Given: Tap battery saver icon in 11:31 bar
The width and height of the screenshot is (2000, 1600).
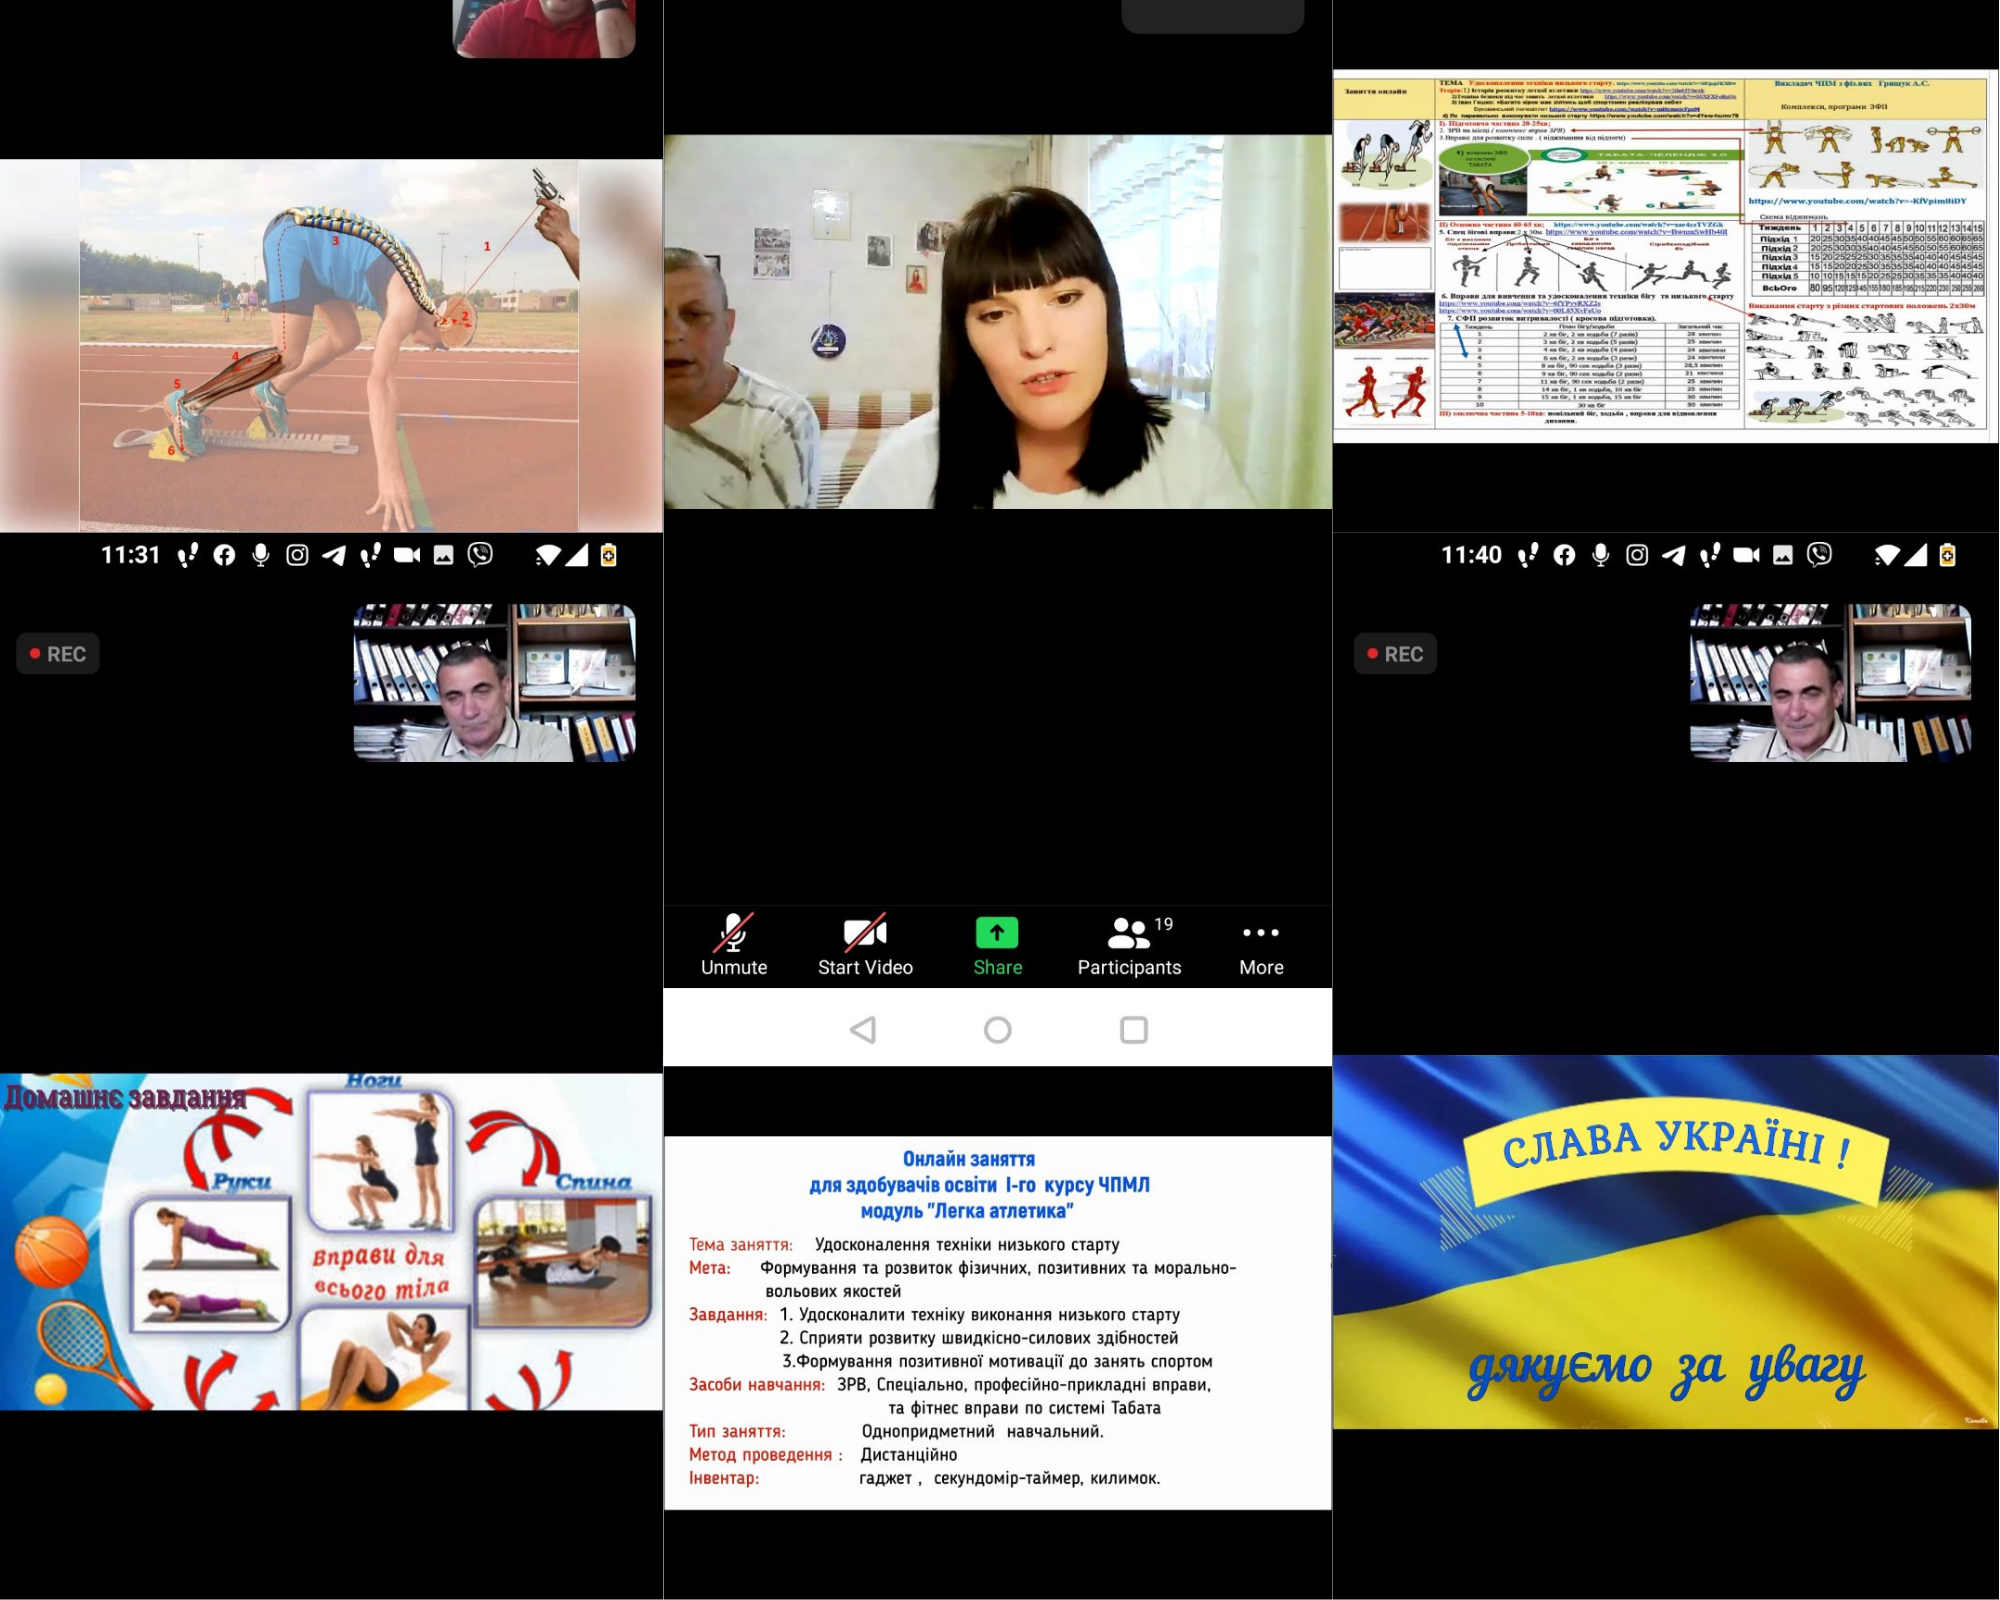Looking at the screenshot, I should 608,555.
